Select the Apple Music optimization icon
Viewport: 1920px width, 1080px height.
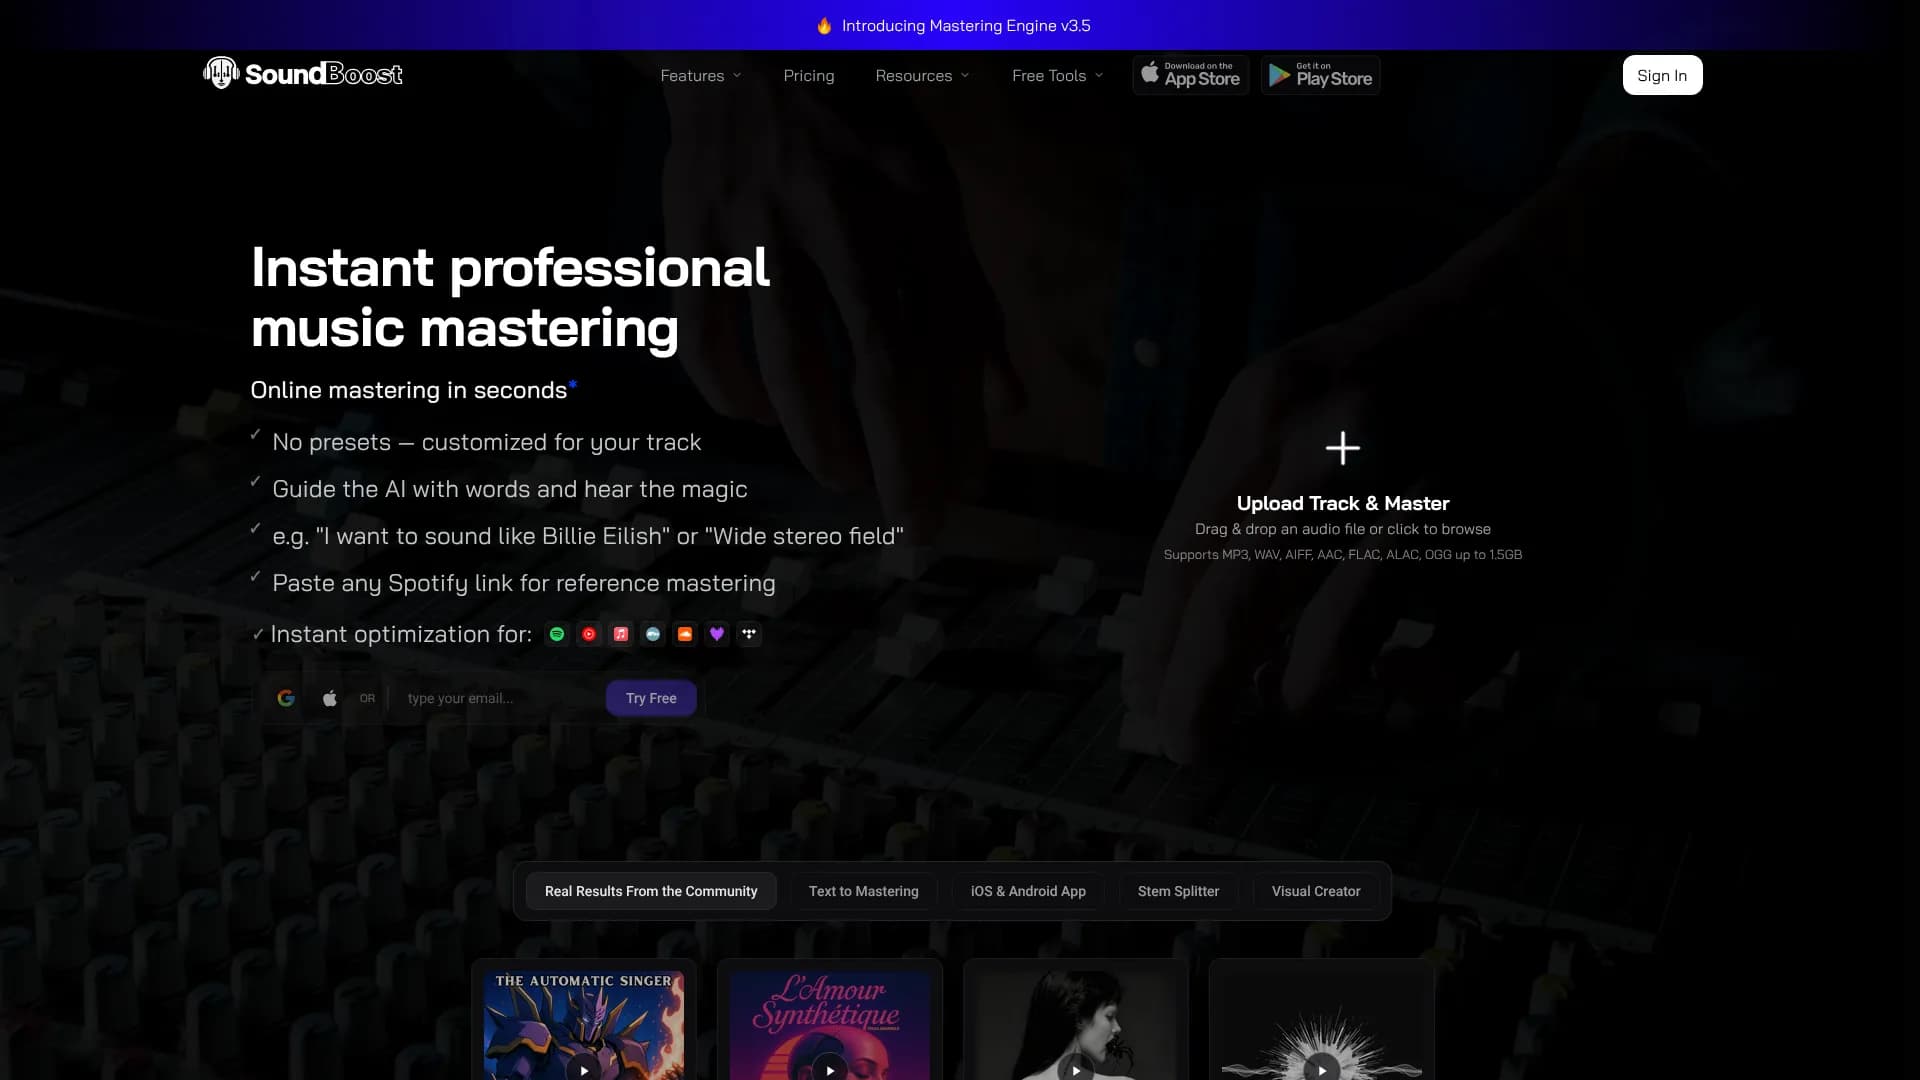620,634
